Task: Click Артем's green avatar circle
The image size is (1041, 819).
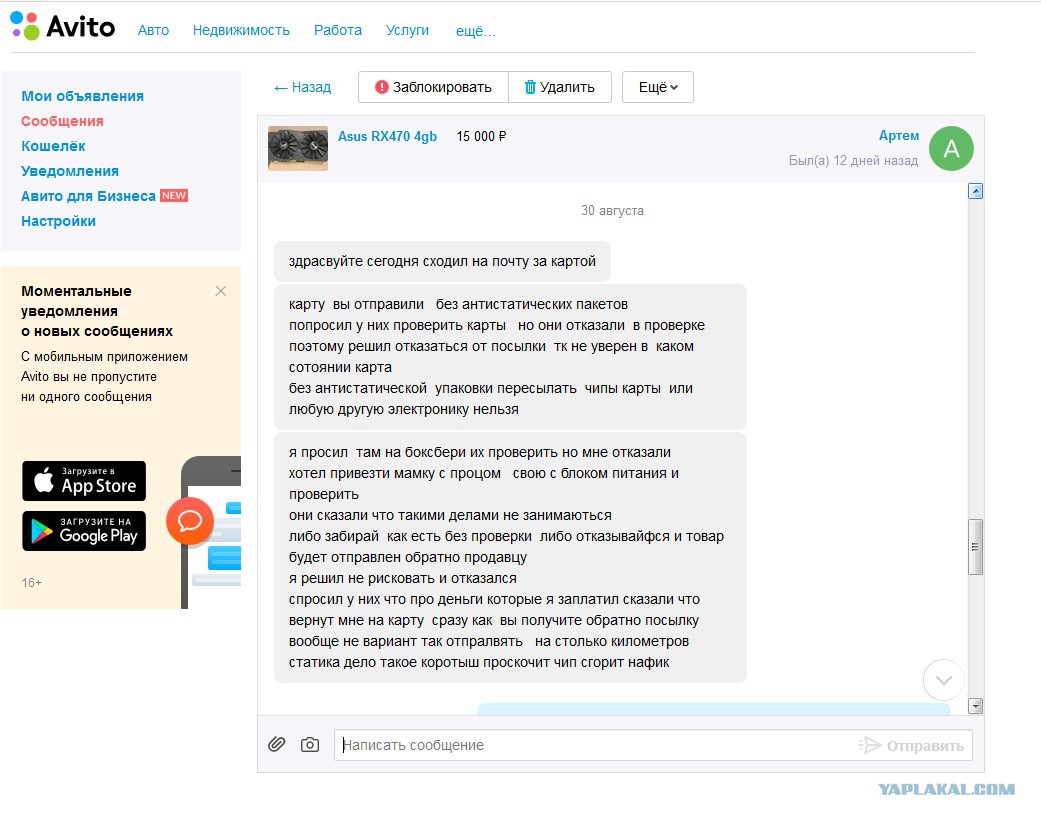Action: 951,148
